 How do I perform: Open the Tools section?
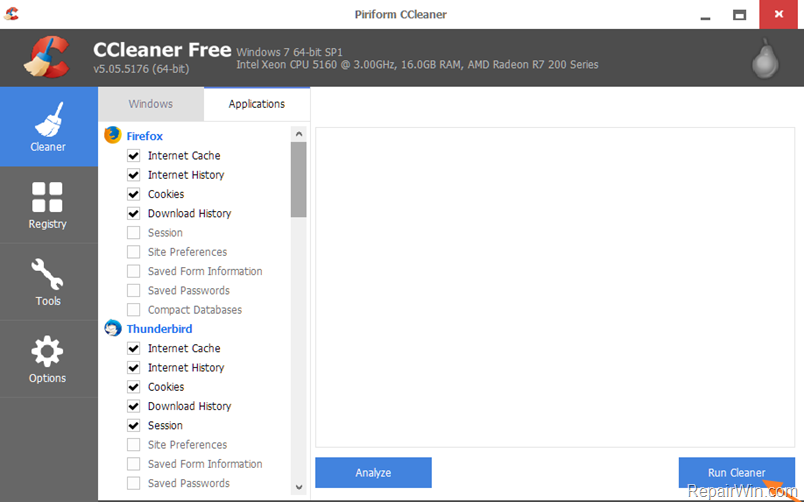pos(48,282)
